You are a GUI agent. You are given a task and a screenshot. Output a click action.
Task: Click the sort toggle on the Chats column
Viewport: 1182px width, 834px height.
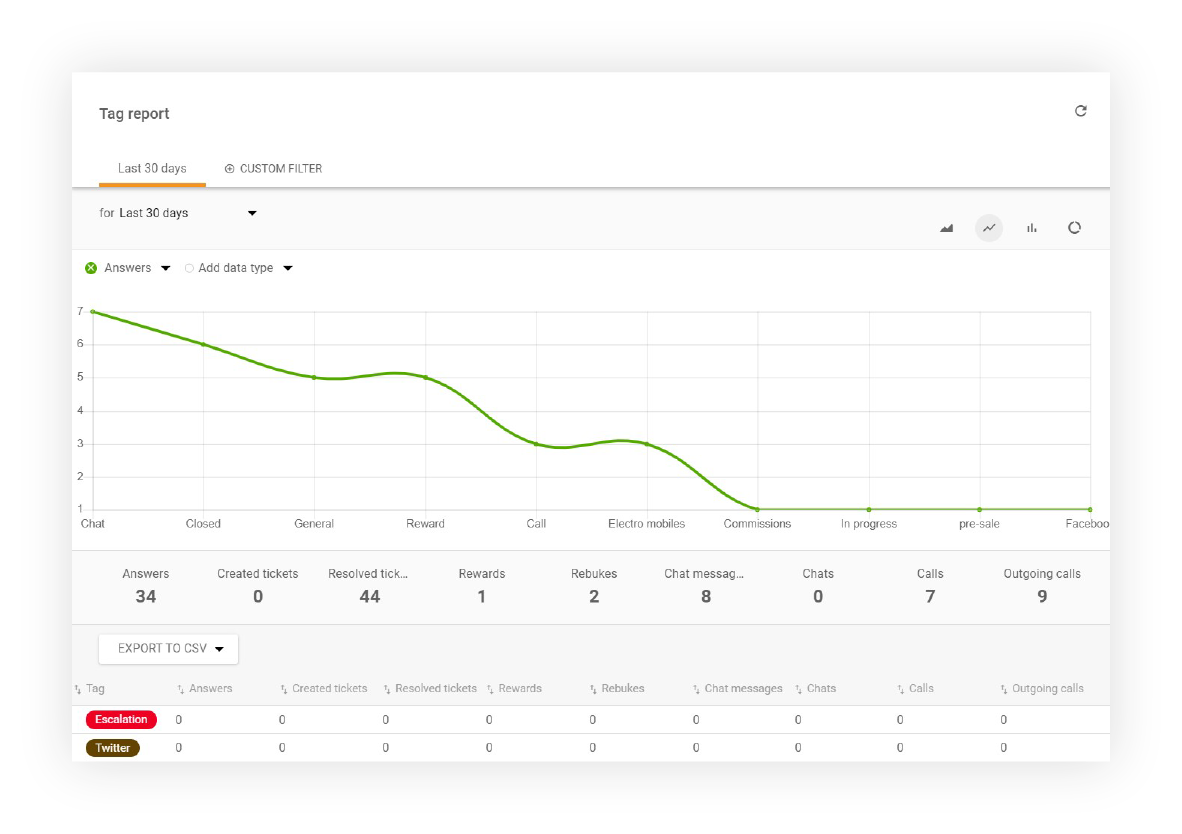tap(796, 688)
